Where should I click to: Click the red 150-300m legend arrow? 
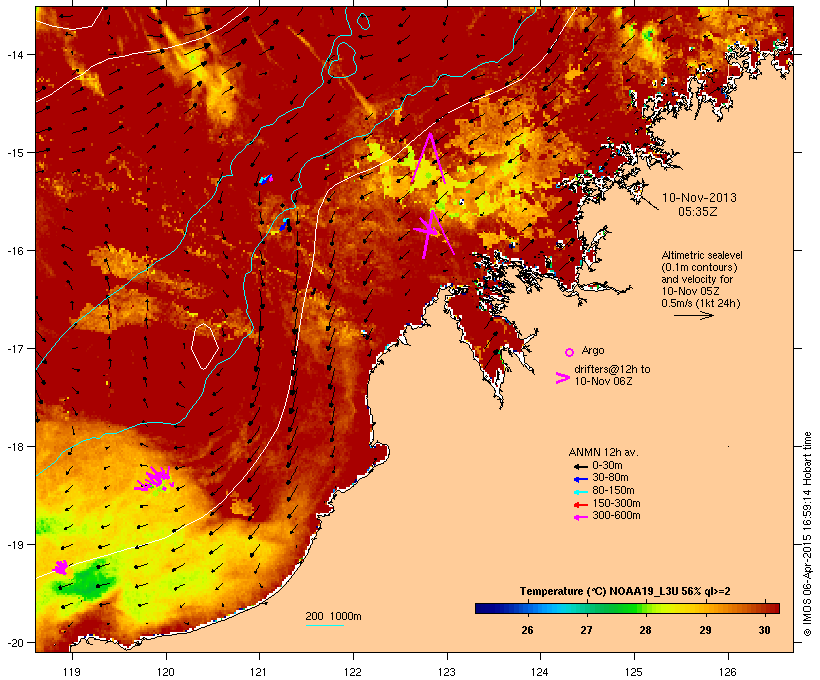click(580, 505)
